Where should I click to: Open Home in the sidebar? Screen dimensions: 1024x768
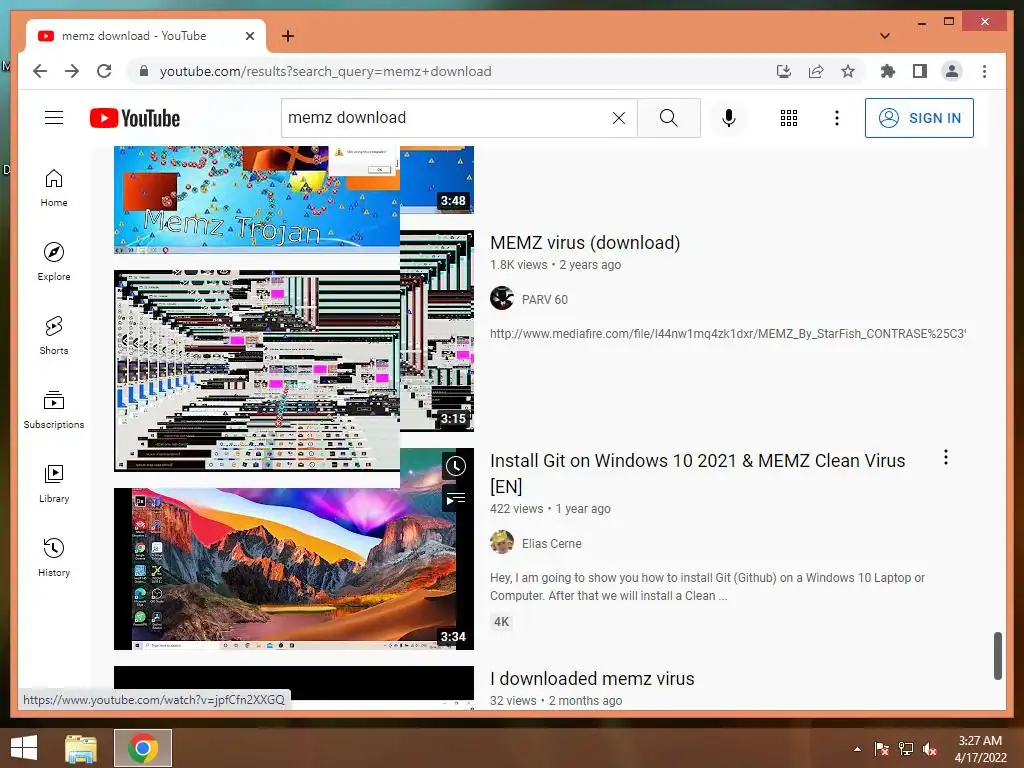click(54, 188)
